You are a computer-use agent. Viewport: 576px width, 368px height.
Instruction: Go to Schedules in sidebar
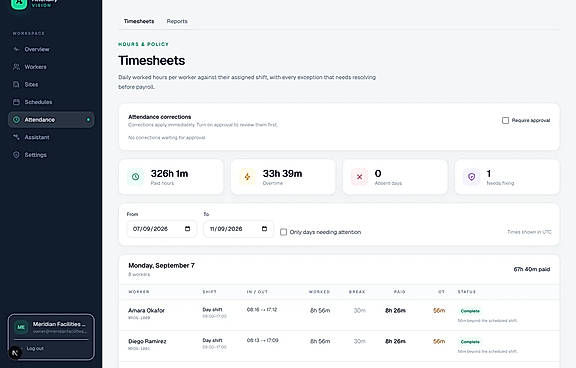coord(51,102)
